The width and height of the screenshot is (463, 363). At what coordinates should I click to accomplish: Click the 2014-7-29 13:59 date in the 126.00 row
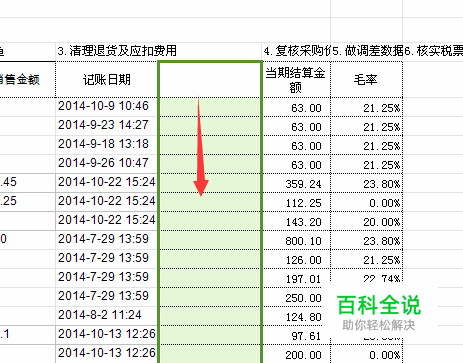(x=106, y=259)
